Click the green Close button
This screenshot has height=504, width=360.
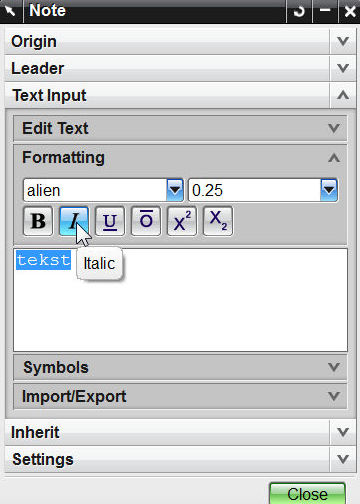pyautogui.click(x=307, y=494)
